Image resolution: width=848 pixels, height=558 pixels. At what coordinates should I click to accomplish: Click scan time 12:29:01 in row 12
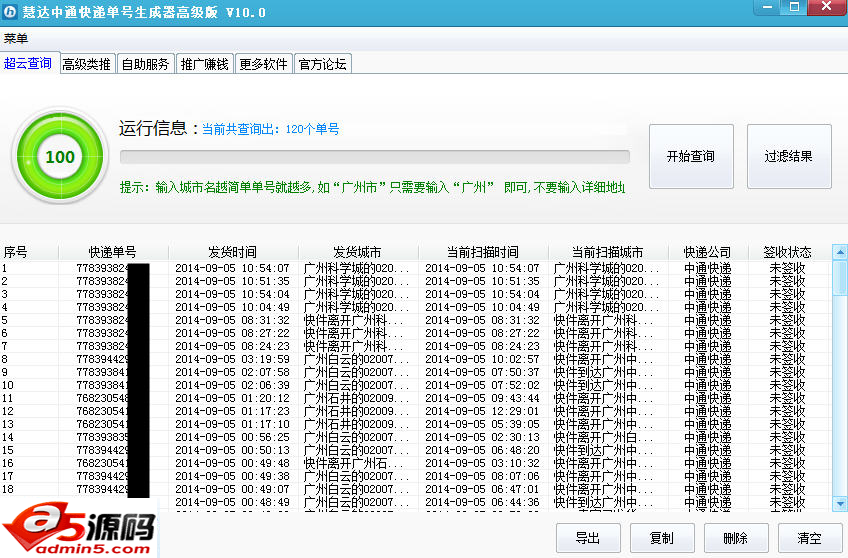coord(482,411)
